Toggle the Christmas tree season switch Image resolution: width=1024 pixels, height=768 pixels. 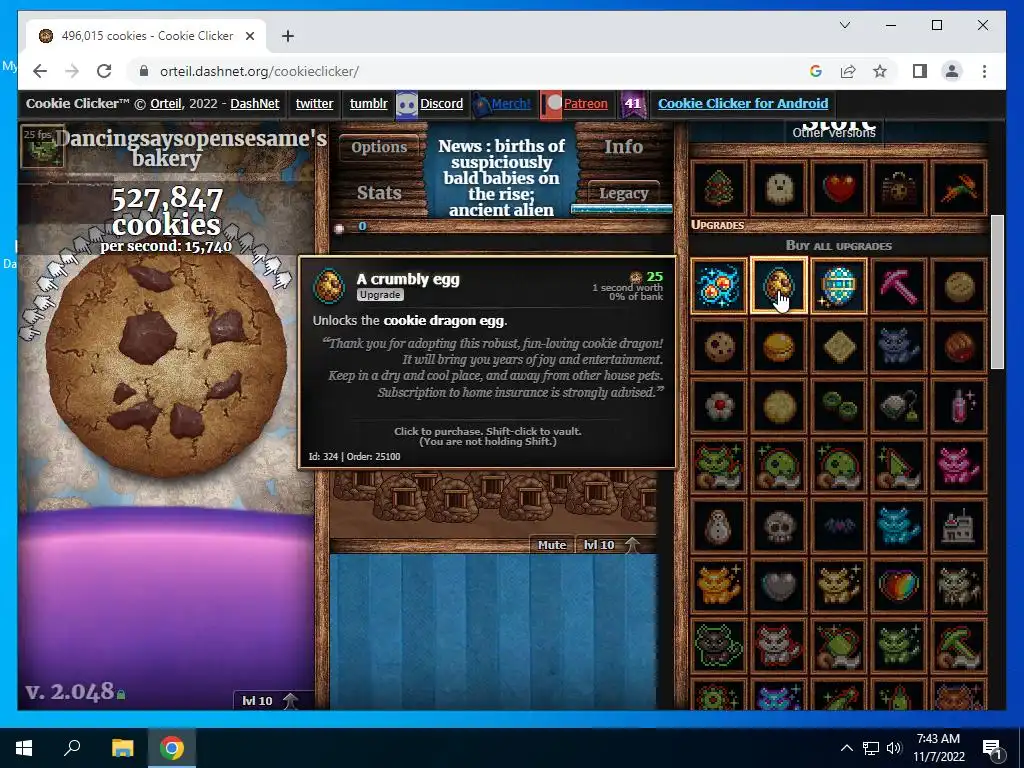[718, 188]
